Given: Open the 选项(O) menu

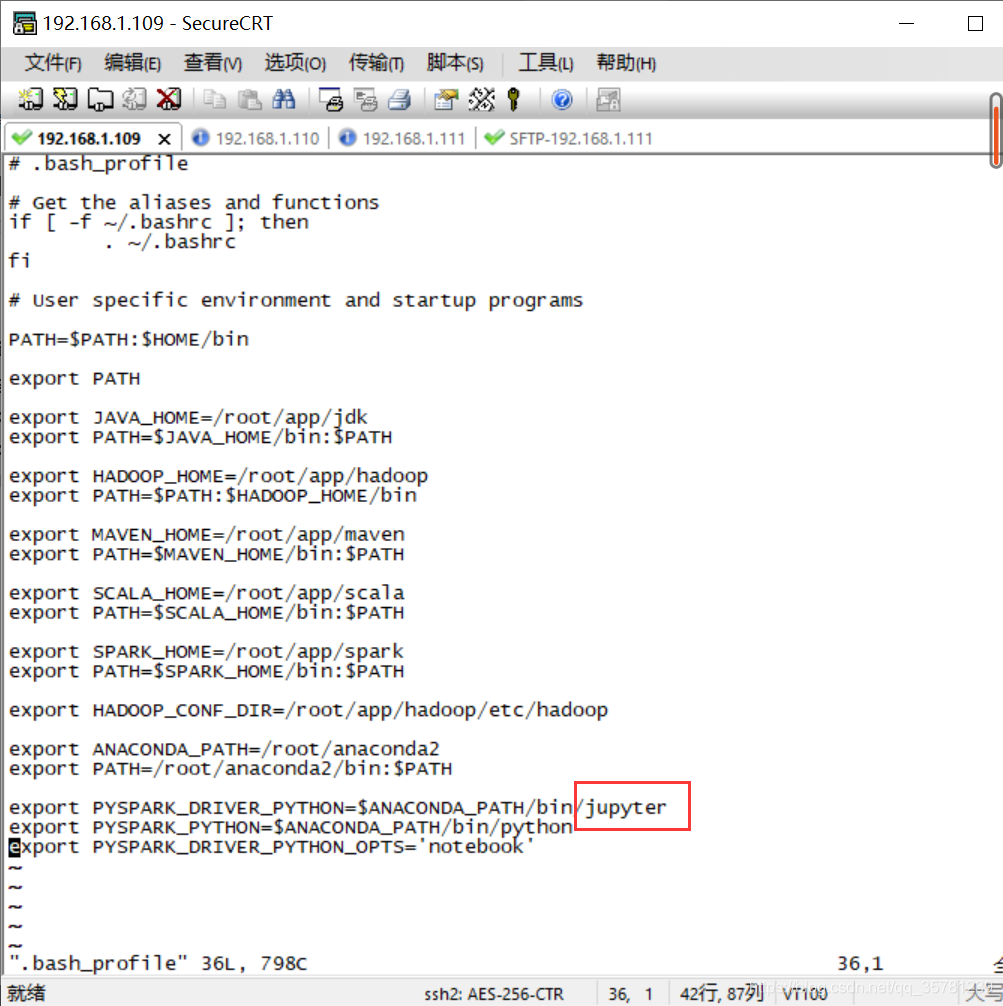Looking at the screenshot, I should [x=294, y=62].
